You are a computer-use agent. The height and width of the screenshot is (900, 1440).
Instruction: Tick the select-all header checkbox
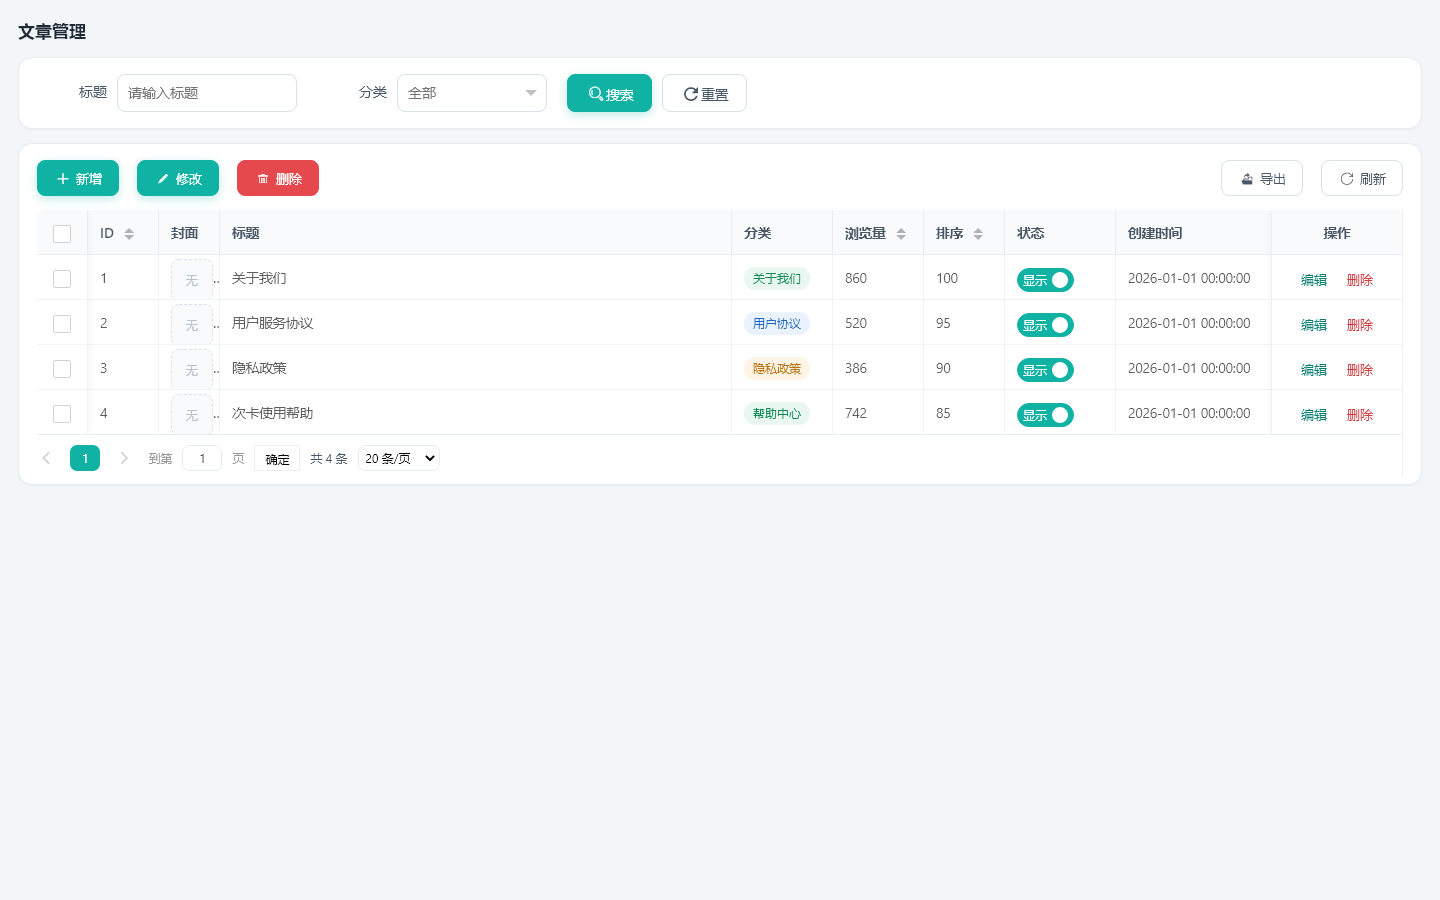coord(62,234)
